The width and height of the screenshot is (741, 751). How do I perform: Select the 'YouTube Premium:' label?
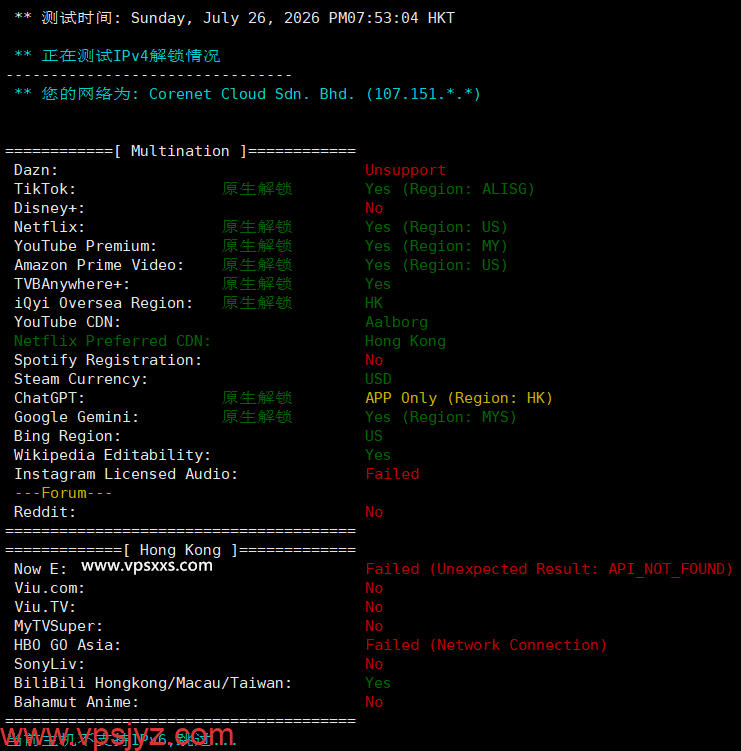85,246
